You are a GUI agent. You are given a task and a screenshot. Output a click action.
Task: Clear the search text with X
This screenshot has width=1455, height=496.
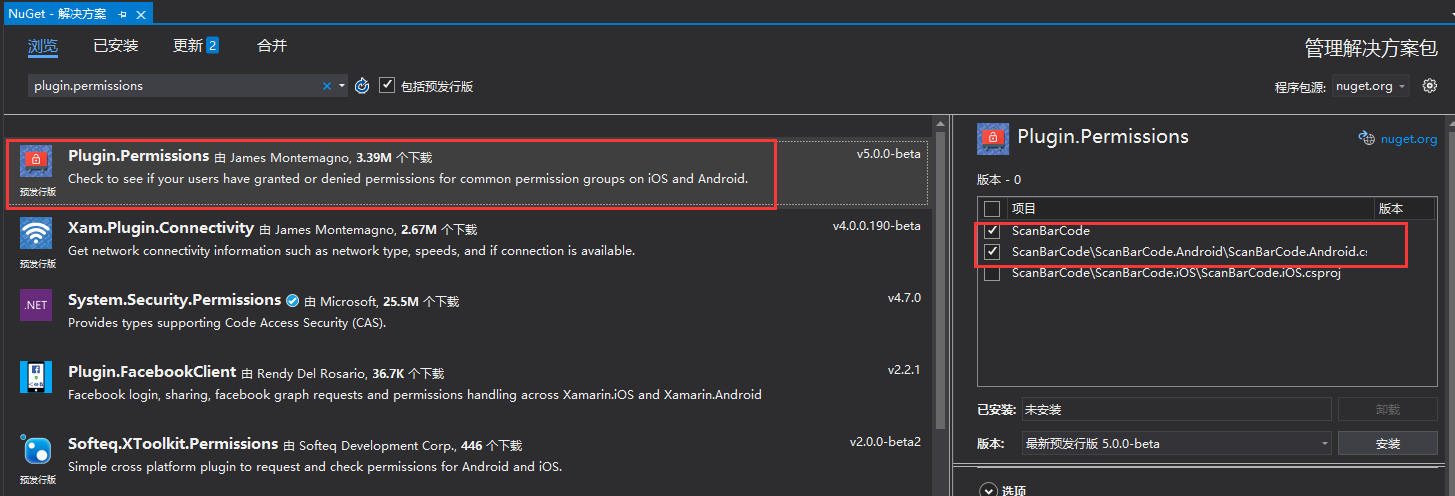[x=326, y=86]
